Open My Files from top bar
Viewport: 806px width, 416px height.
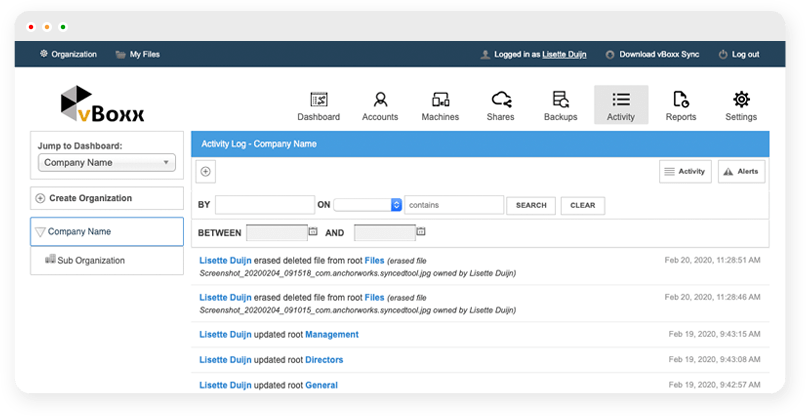[x=137, y=54]
